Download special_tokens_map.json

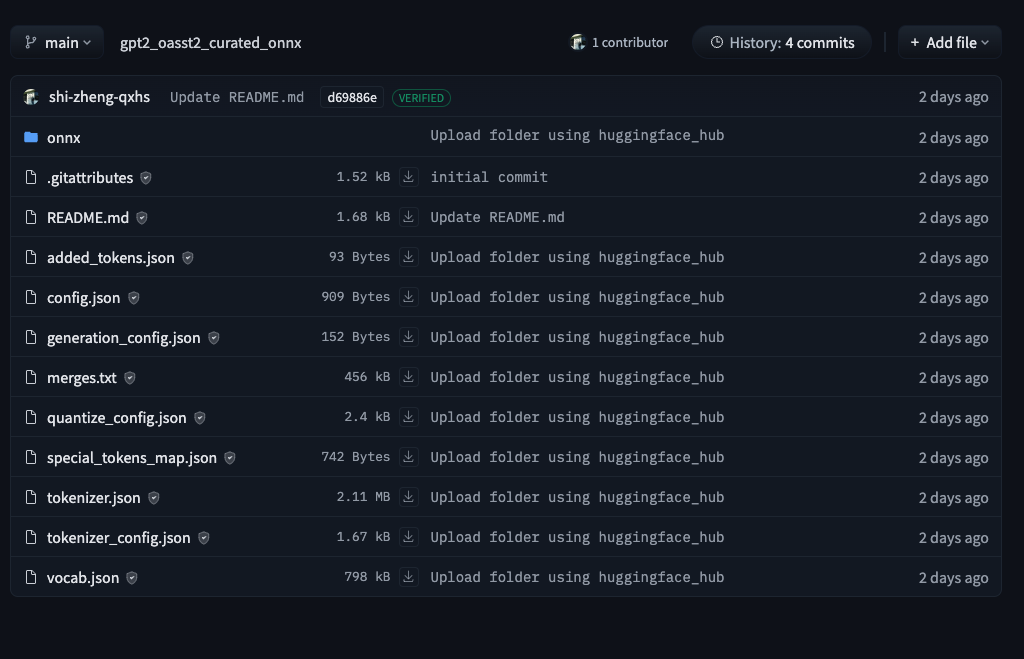tap(409, 457)
